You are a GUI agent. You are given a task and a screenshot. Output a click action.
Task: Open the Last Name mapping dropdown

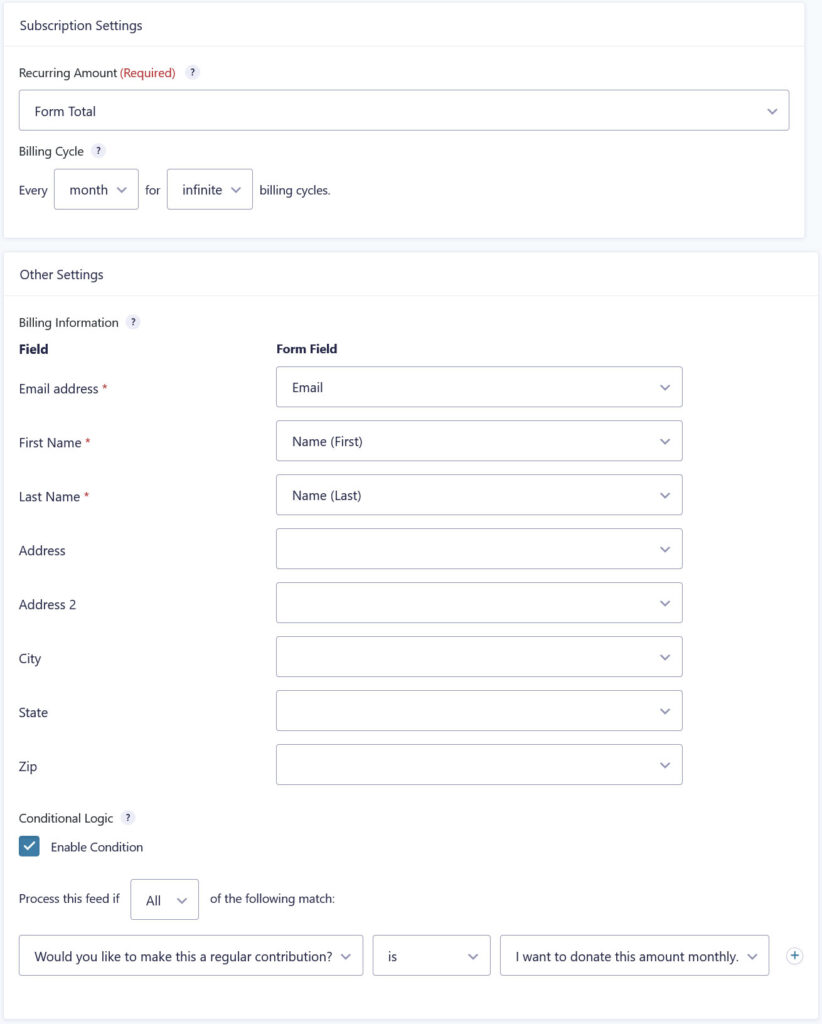coord(478,494)
